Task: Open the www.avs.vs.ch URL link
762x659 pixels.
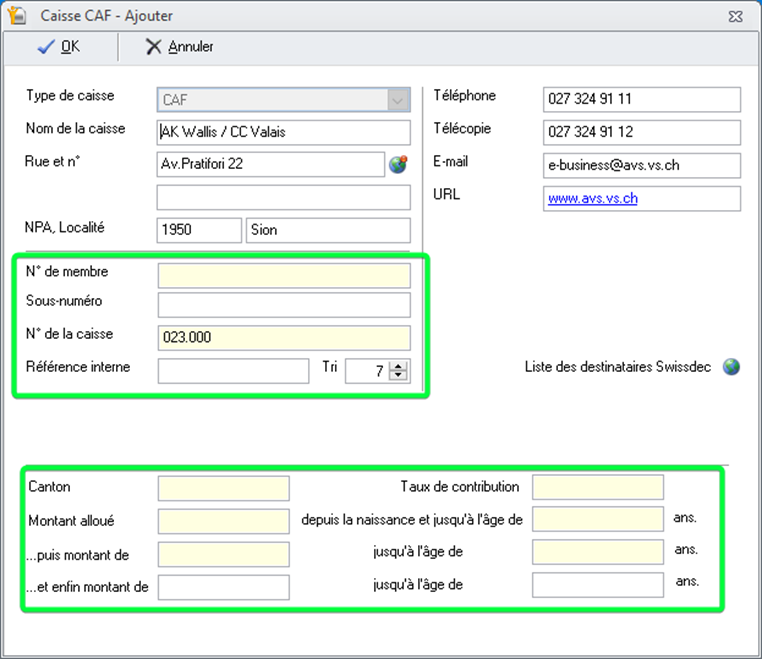Action: pos(592,198)
